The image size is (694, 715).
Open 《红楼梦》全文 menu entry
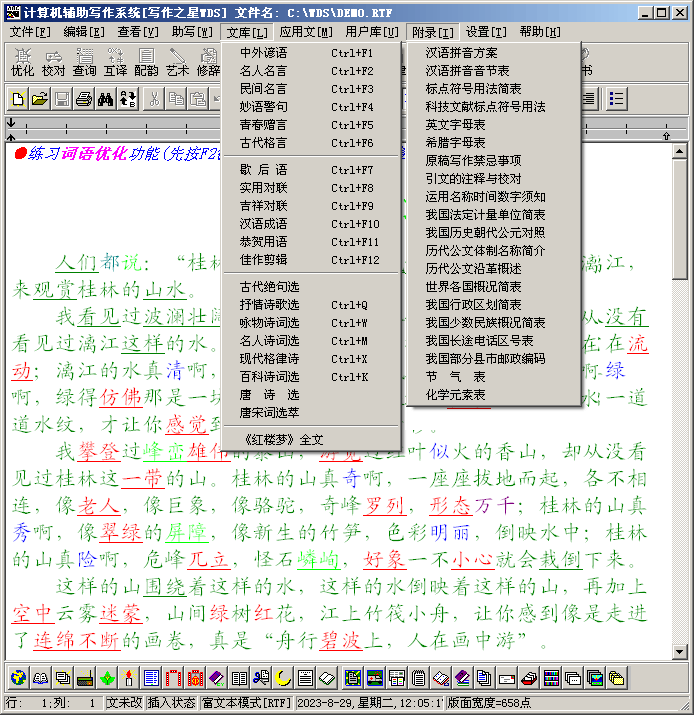click(311, 440)
